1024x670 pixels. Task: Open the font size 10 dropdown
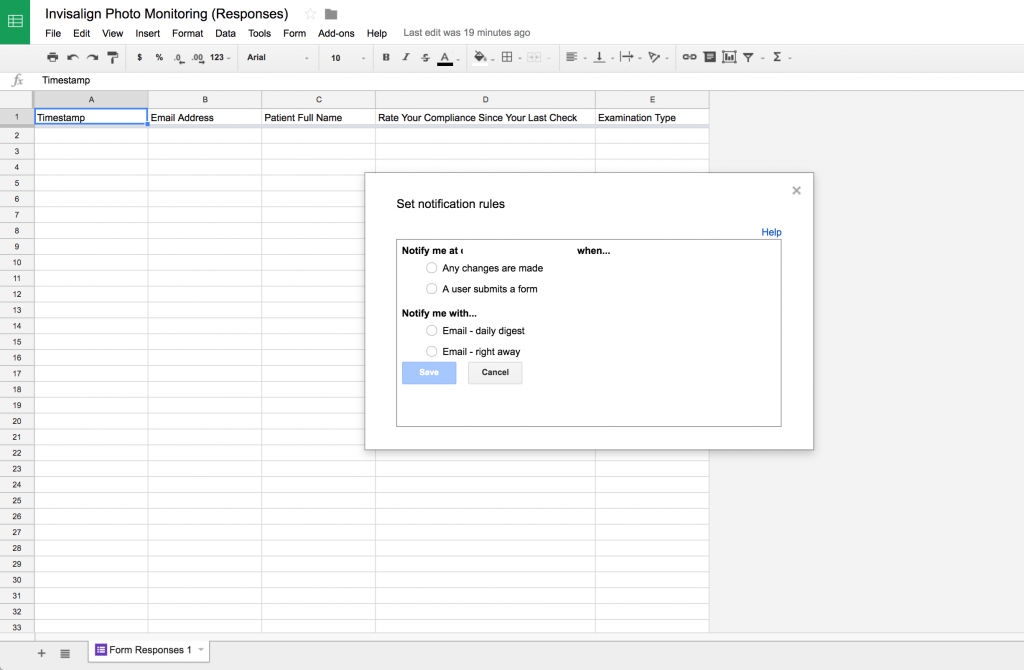coord(347,57)
